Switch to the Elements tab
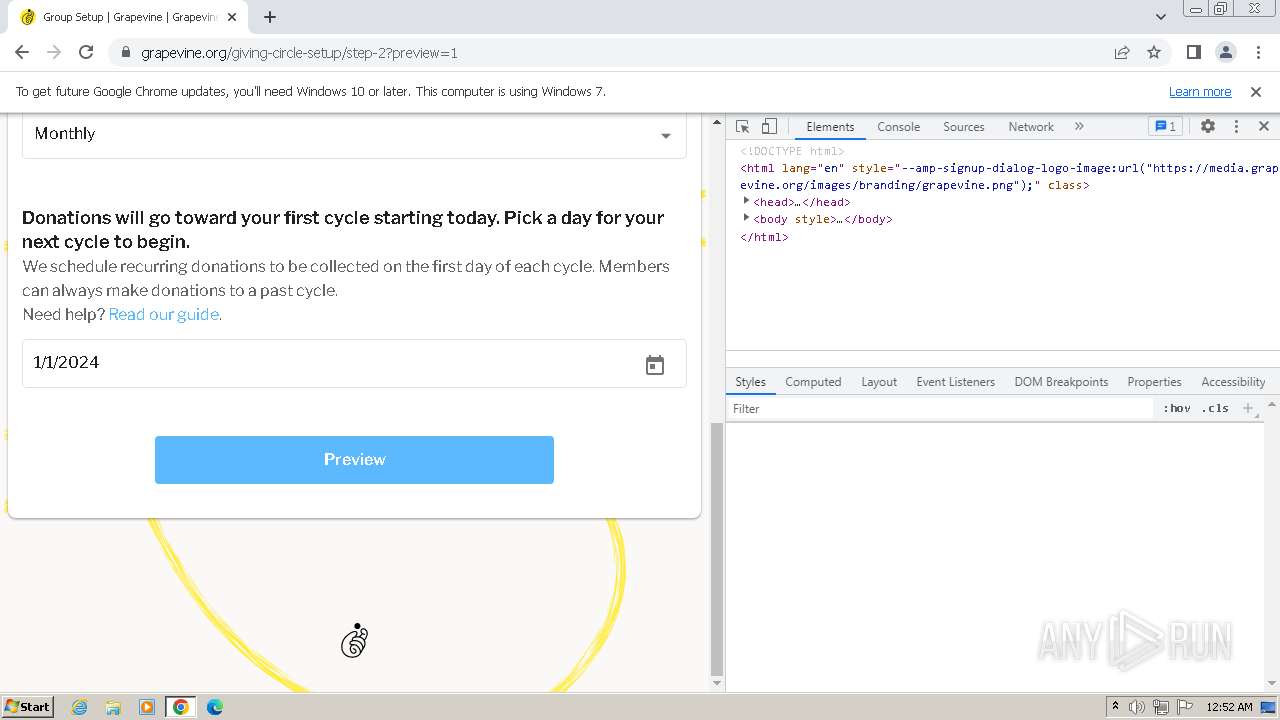This screenshot has width=1280, height=720. pos(830,127)
